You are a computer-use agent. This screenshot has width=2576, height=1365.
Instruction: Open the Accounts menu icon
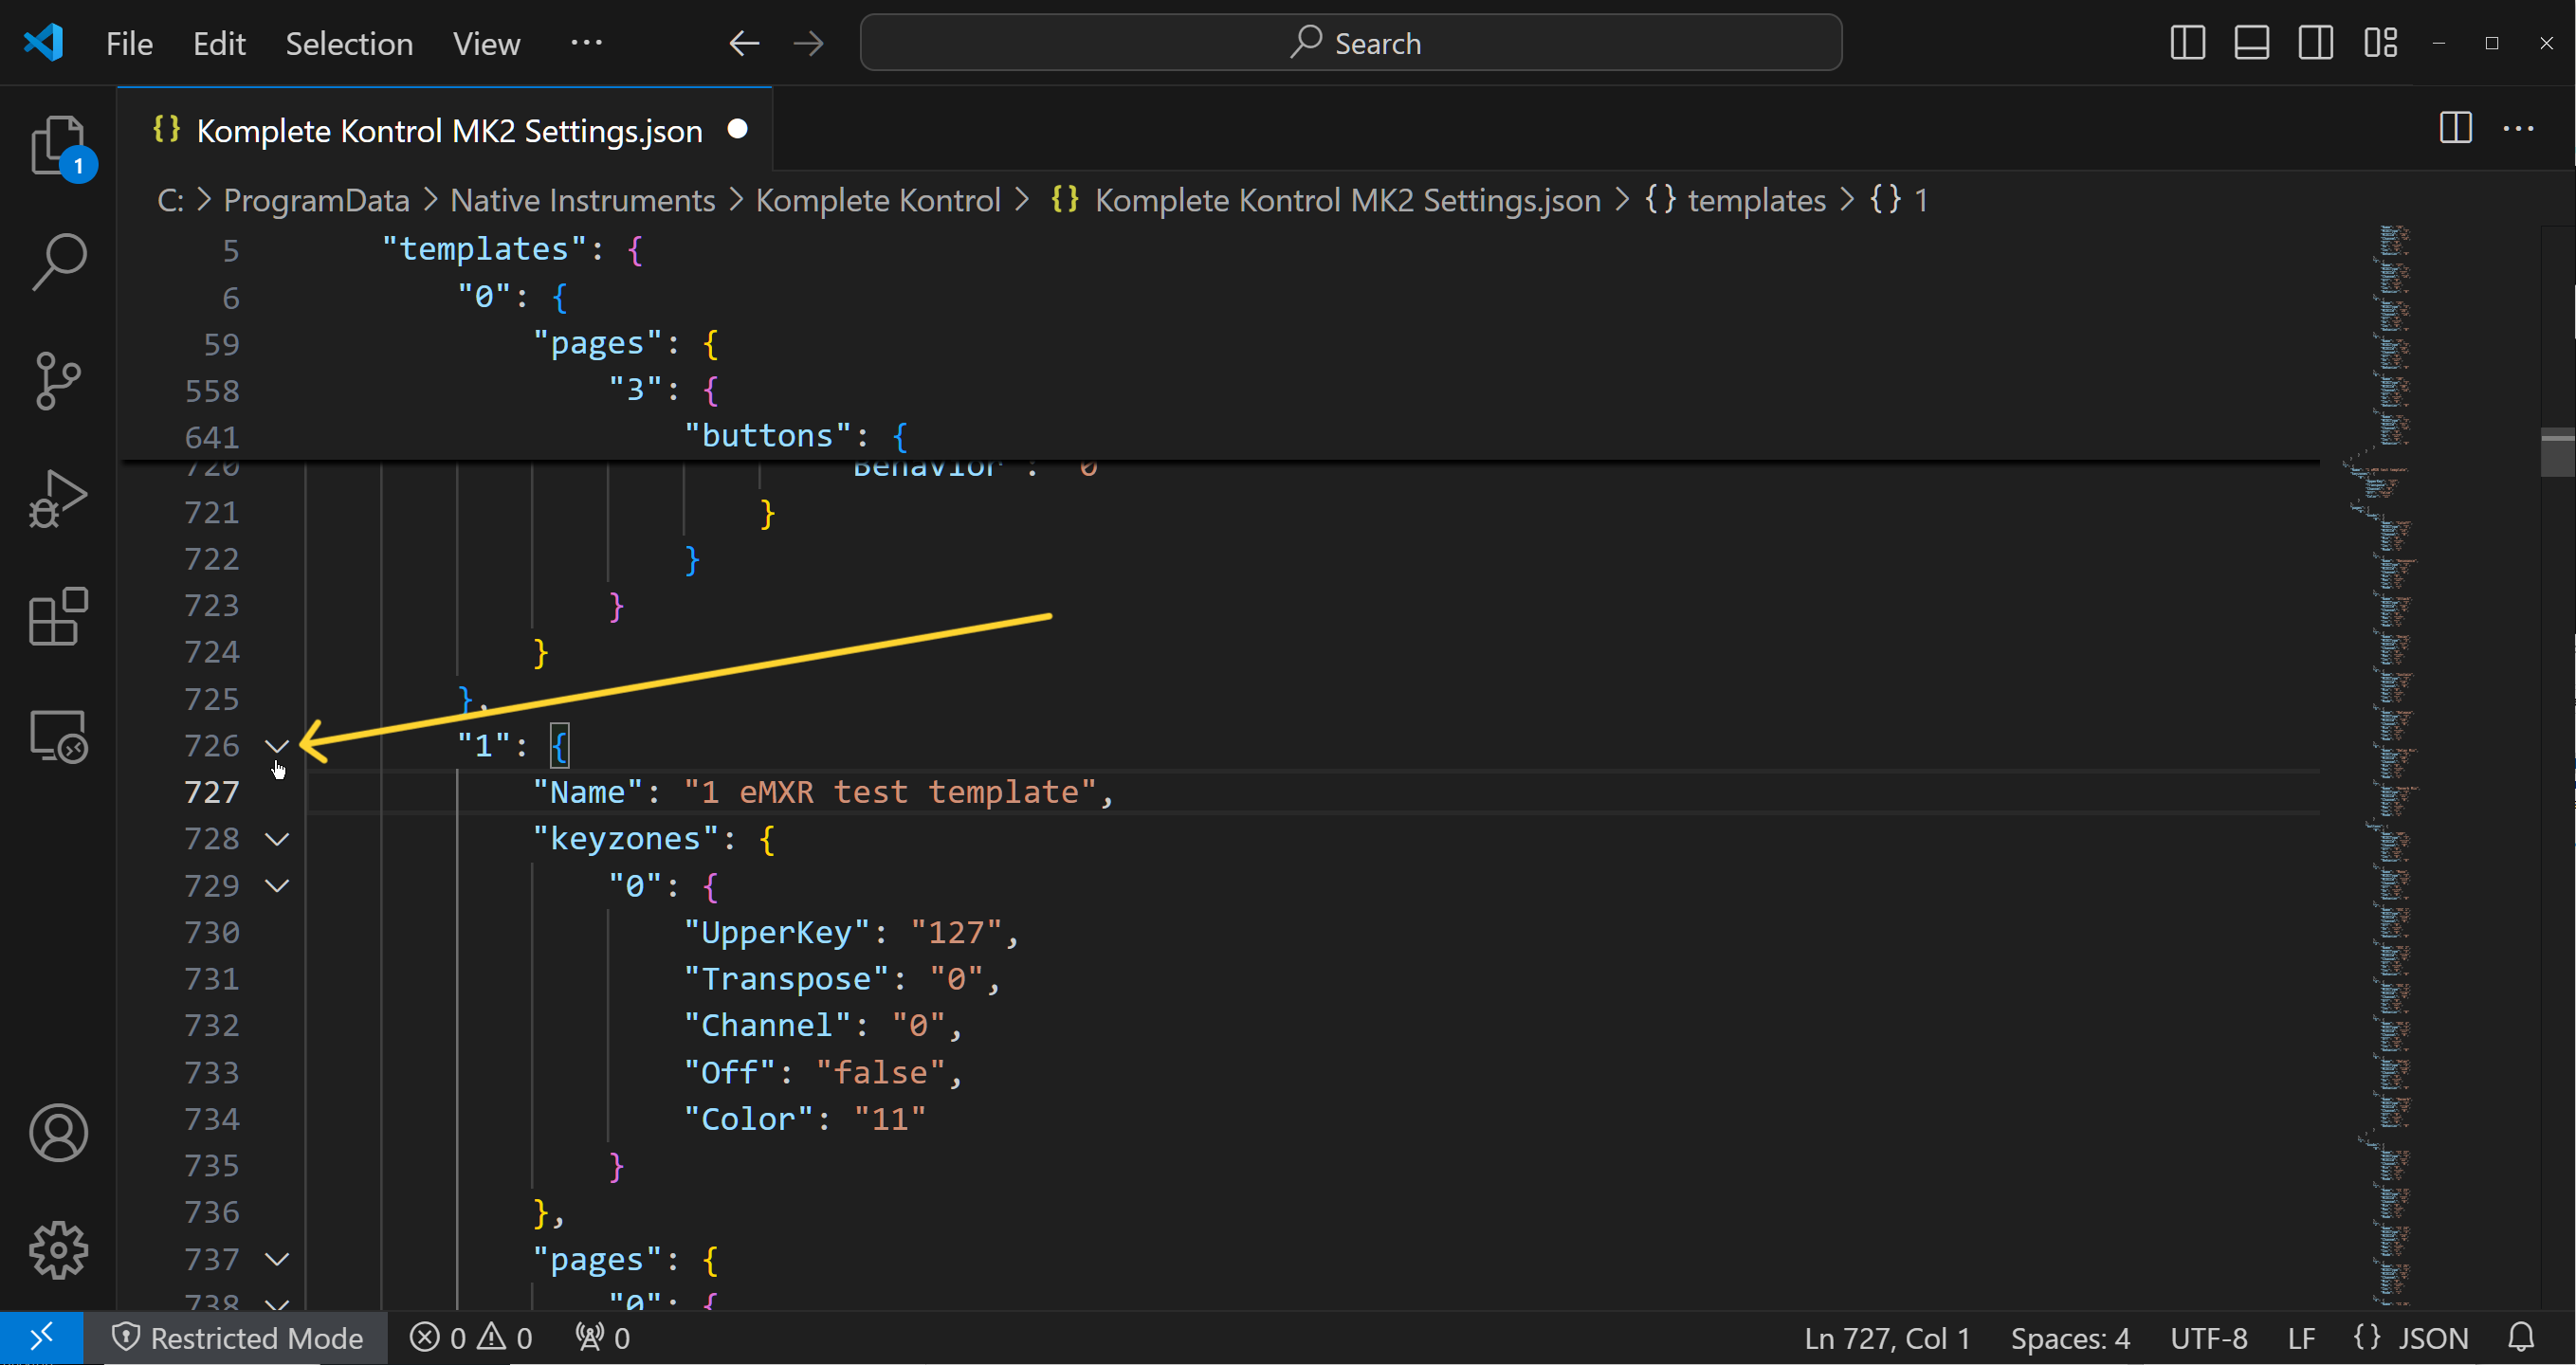tap(58, 1133)
